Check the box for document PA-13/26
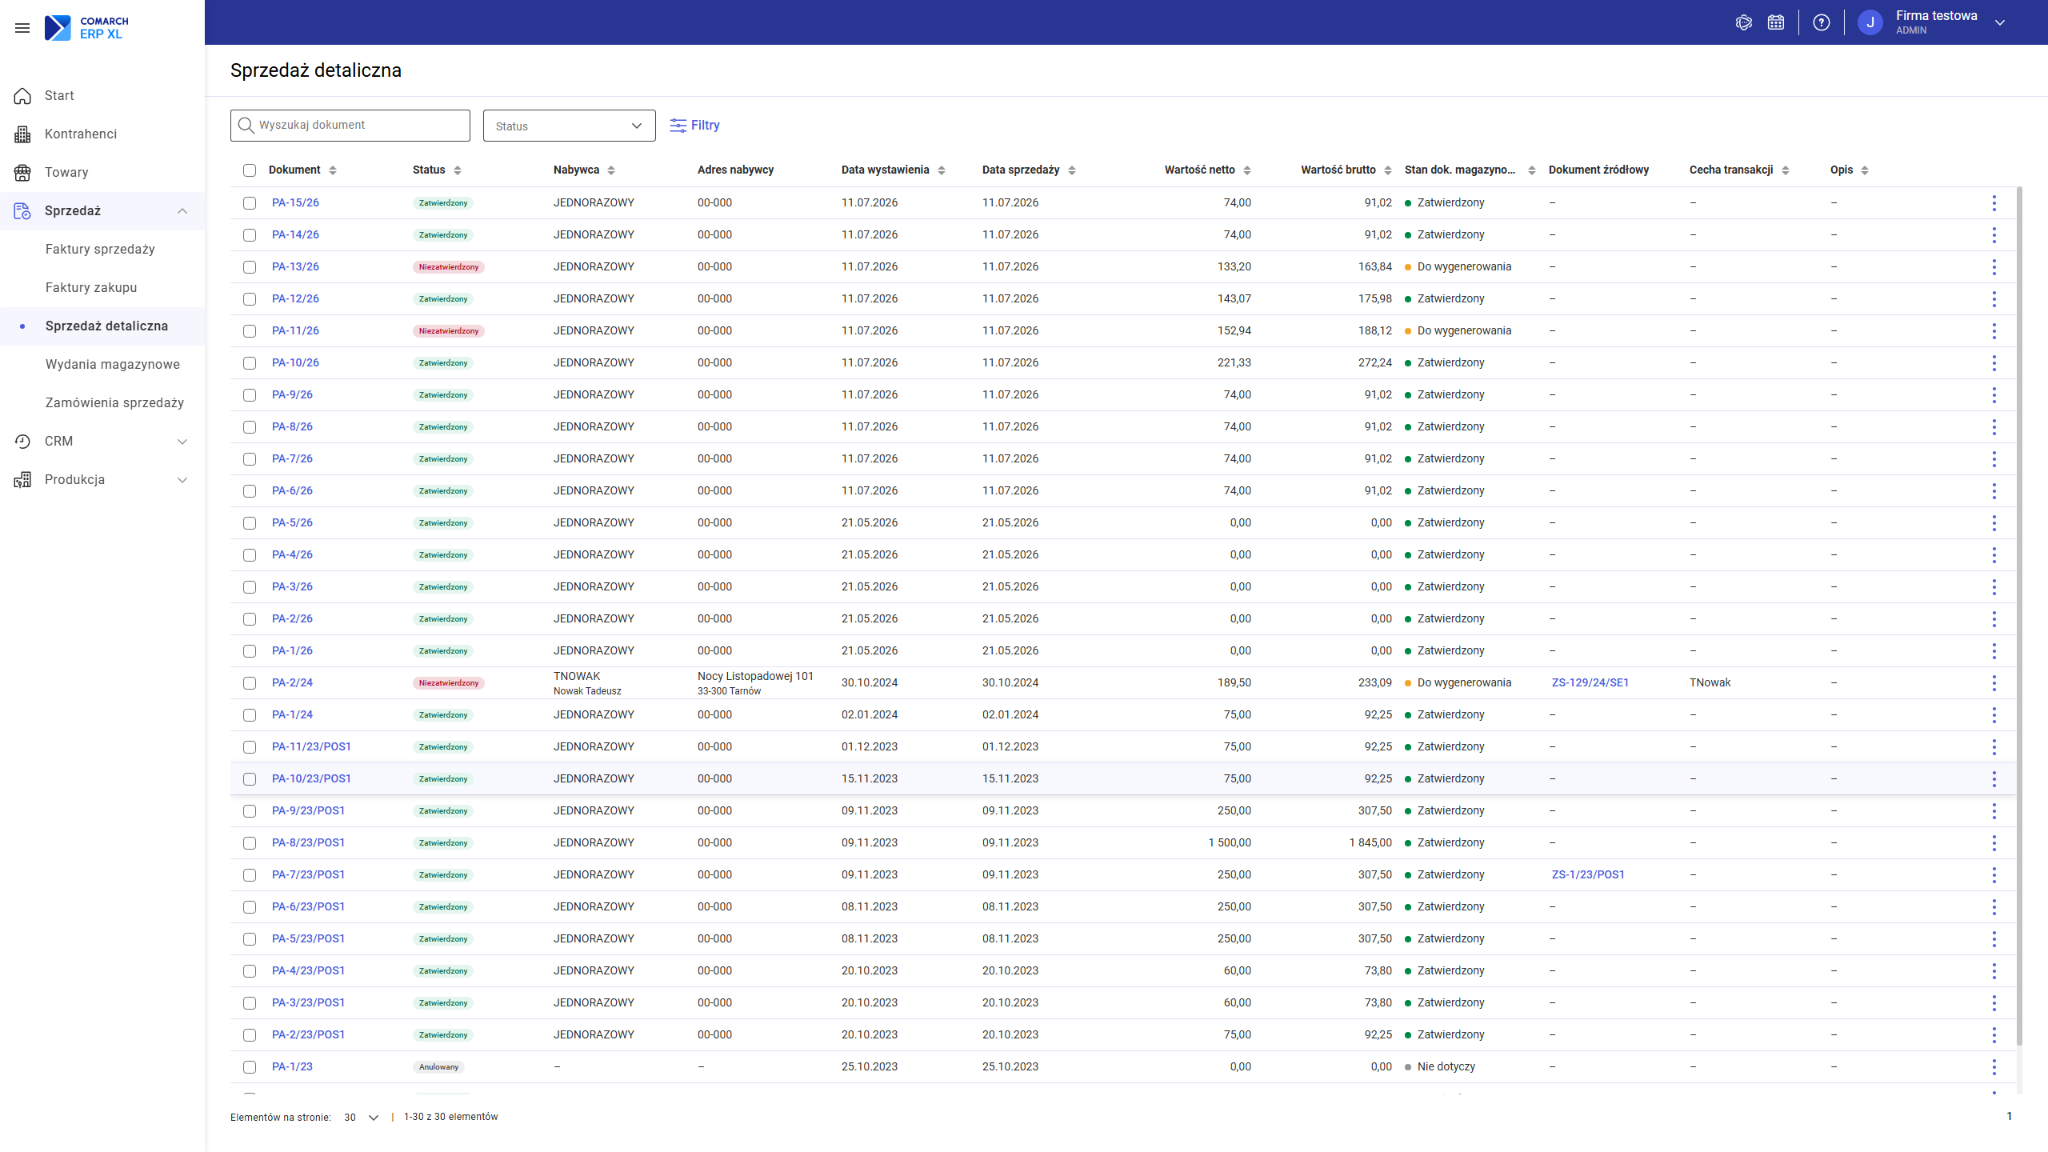 [x=249, y=267]
